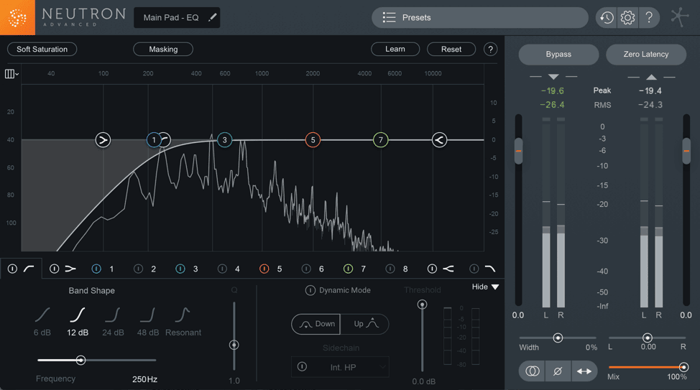The width and height of the screenshot is (700, 390).
Task: Open settings gear in header
Action: coord(628,18)
